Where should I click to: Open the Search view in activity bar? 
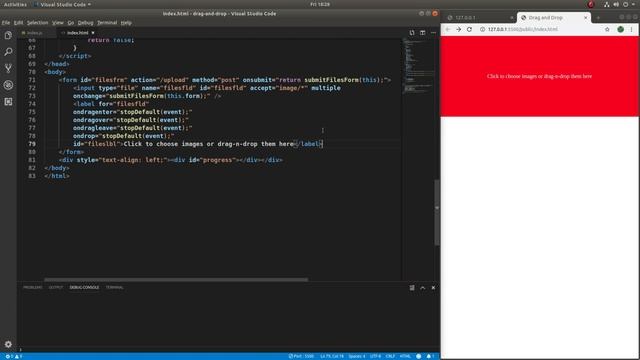pos(8,52)
